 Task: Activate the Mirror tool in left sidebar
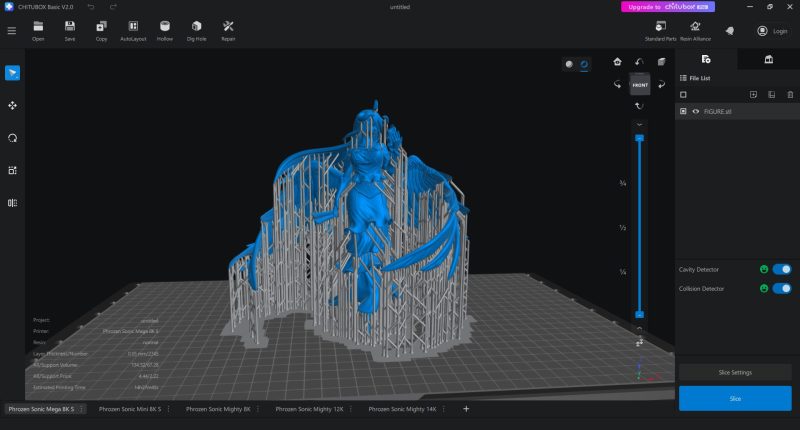click(x=13, y=203)
